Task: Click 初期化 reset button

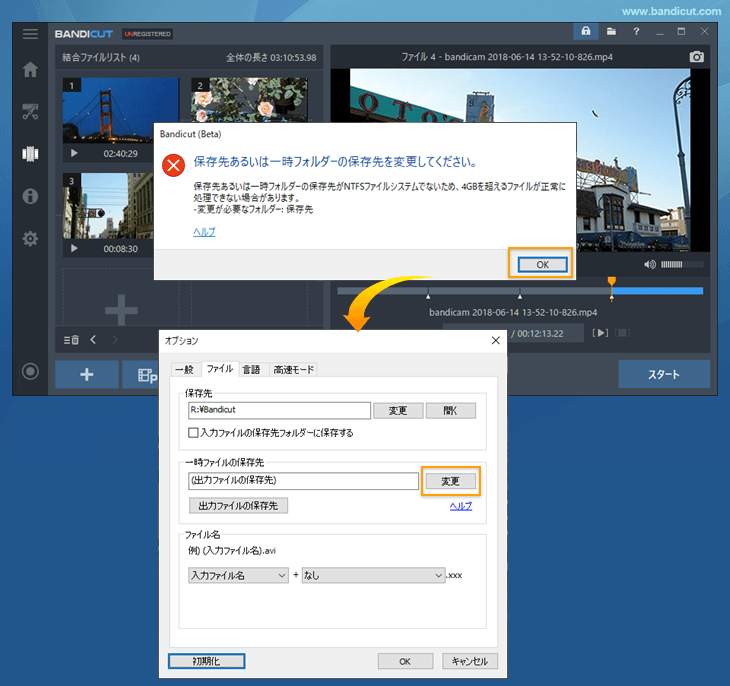Action: click(206, 661)
